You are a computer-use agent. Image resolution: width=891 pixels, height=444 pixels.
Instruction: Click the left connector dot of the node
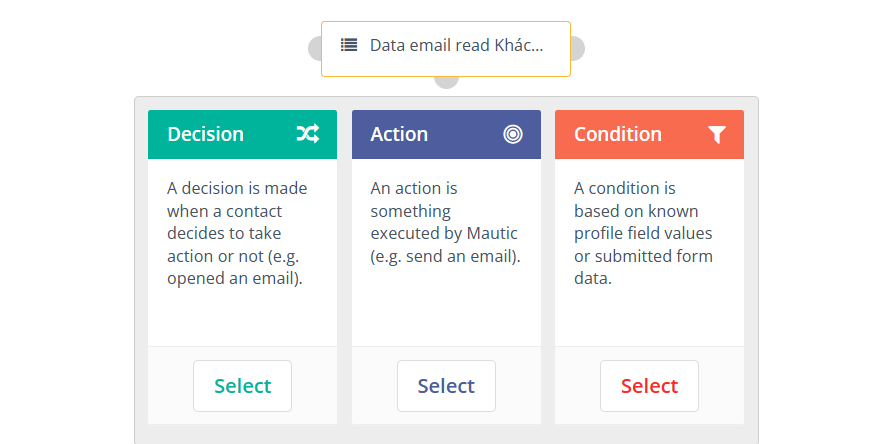[315, 48]
